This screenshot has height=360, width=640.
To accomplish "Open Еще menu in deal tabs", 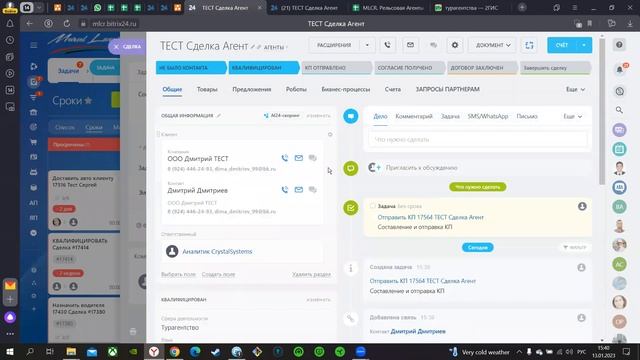I will [575, 89].
